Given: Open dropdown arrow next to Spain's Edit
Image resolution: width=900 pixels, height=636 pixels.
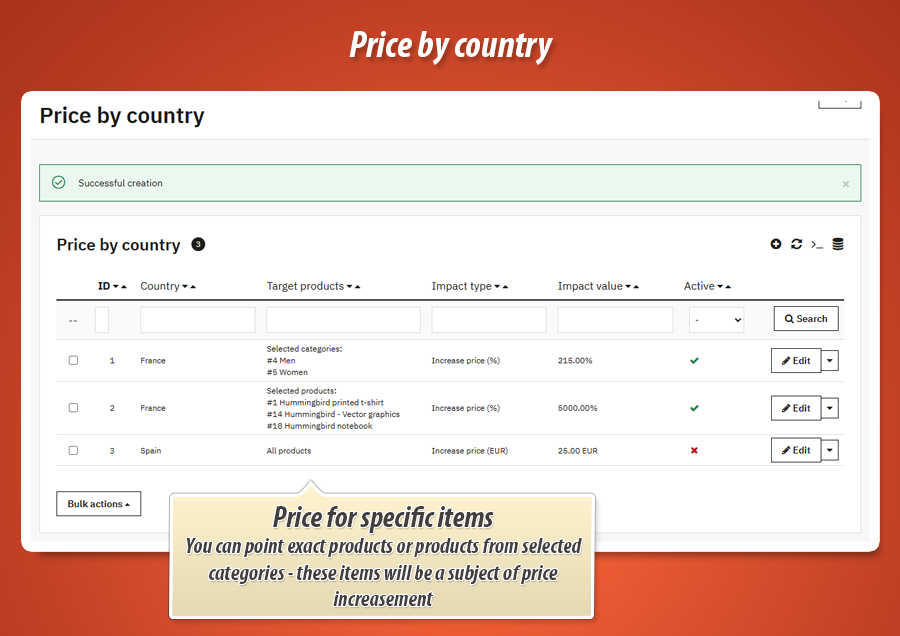Looking at the screenshot, I should point(830,451).
